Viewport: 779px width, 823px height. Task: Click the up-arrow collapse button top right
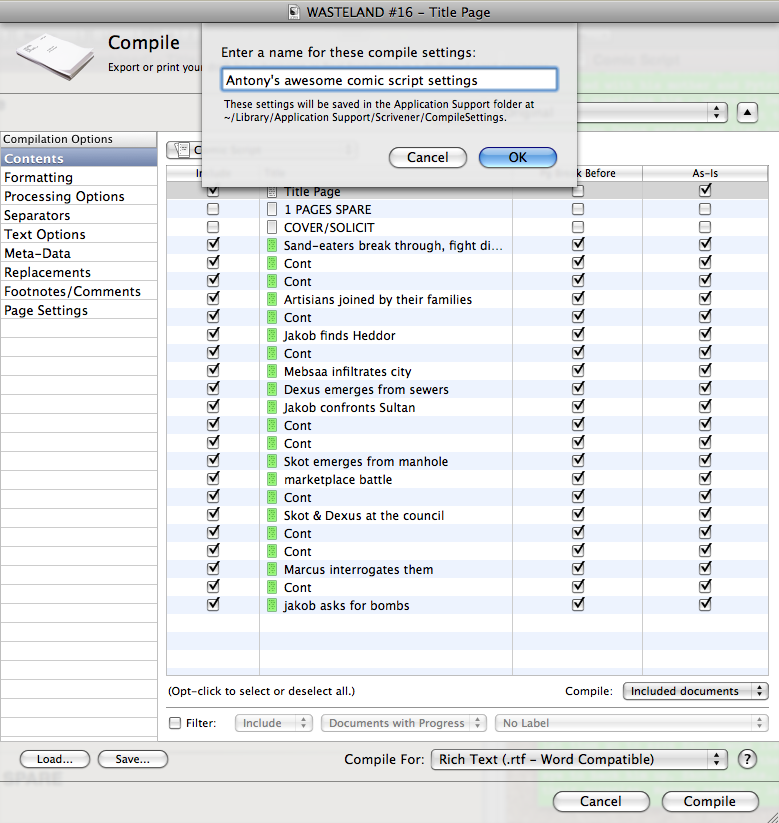747,113
